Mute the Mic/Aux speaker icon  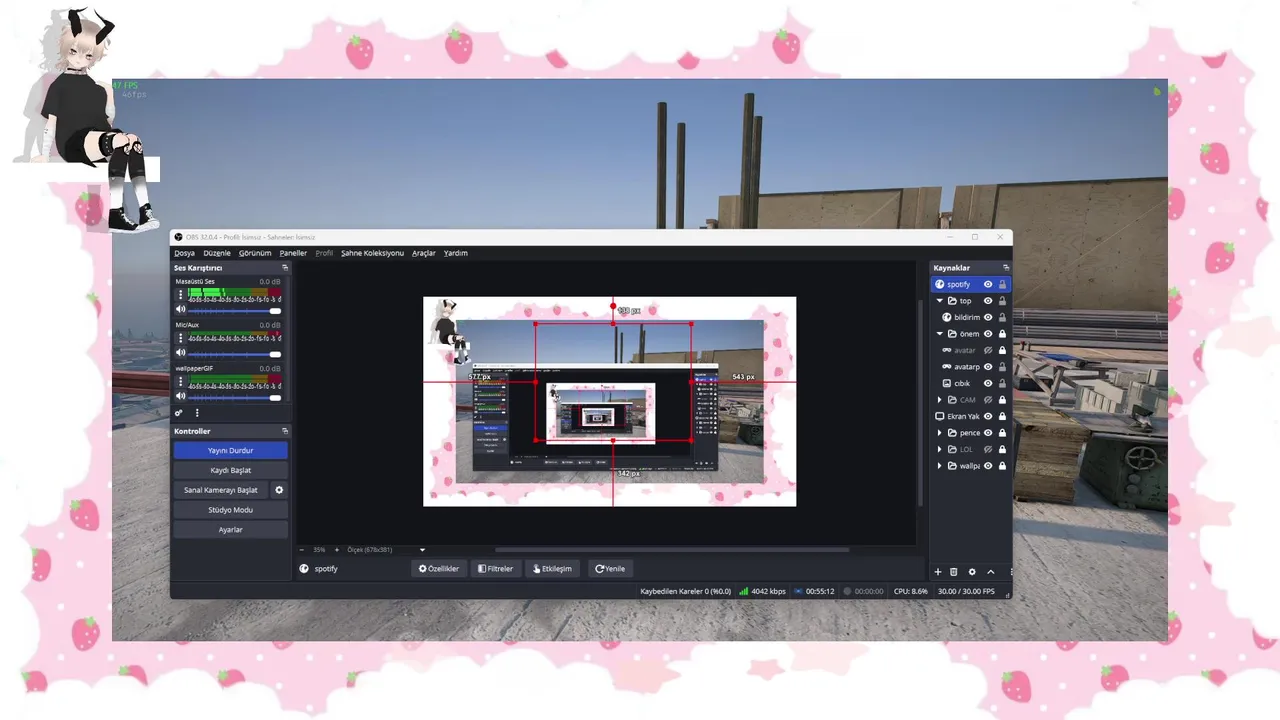181,353
